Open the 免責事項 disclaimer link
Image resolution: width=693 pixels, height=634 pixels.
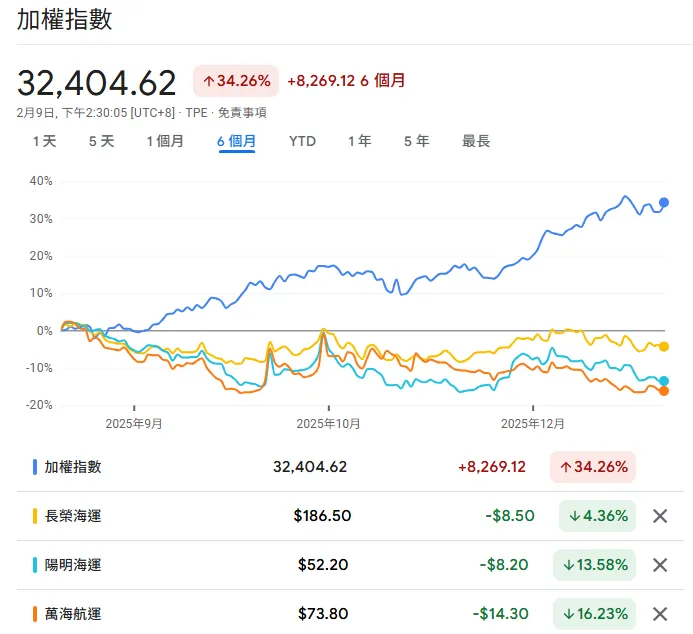(x=242, y=113)
